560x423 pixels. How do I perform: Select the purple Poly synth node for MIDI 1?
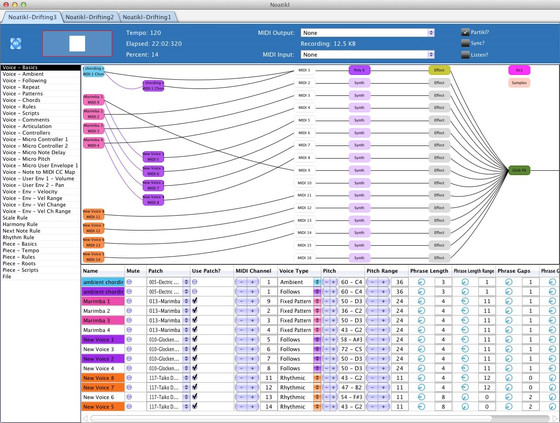(x=359, y=70)
